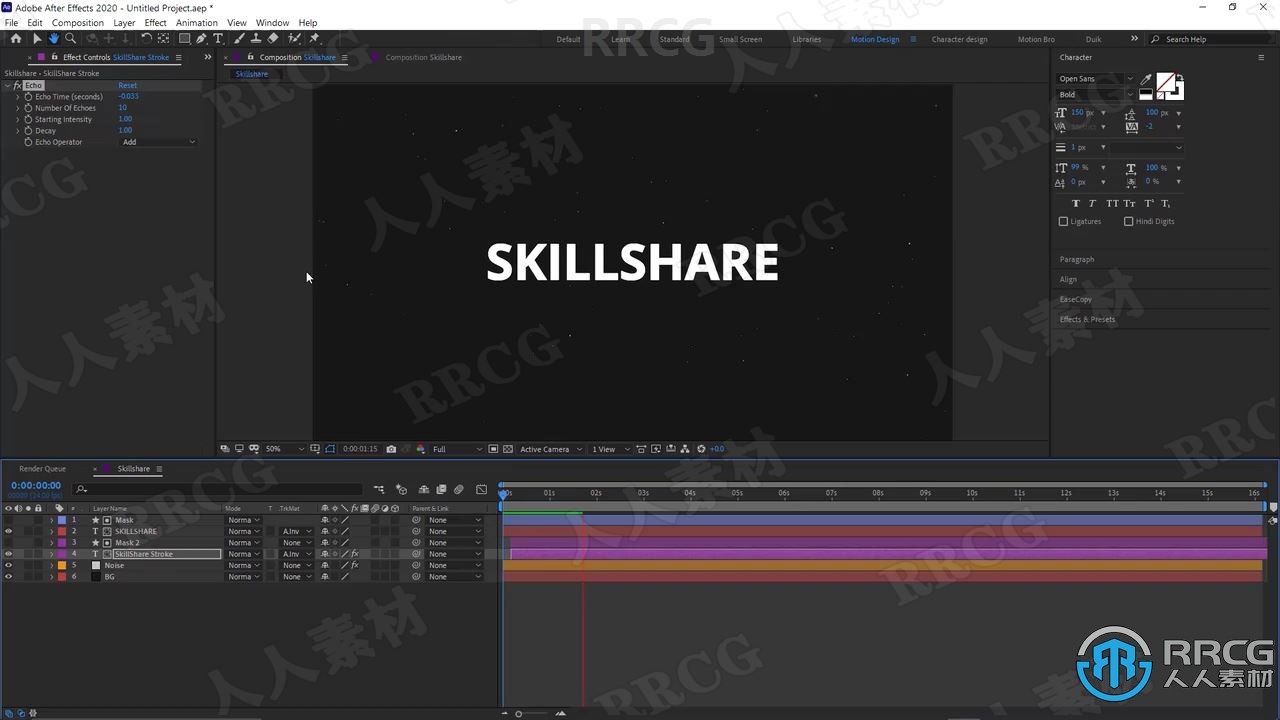
Task: Click the eyedropper in Character panel
Action: coord(1146,80)
